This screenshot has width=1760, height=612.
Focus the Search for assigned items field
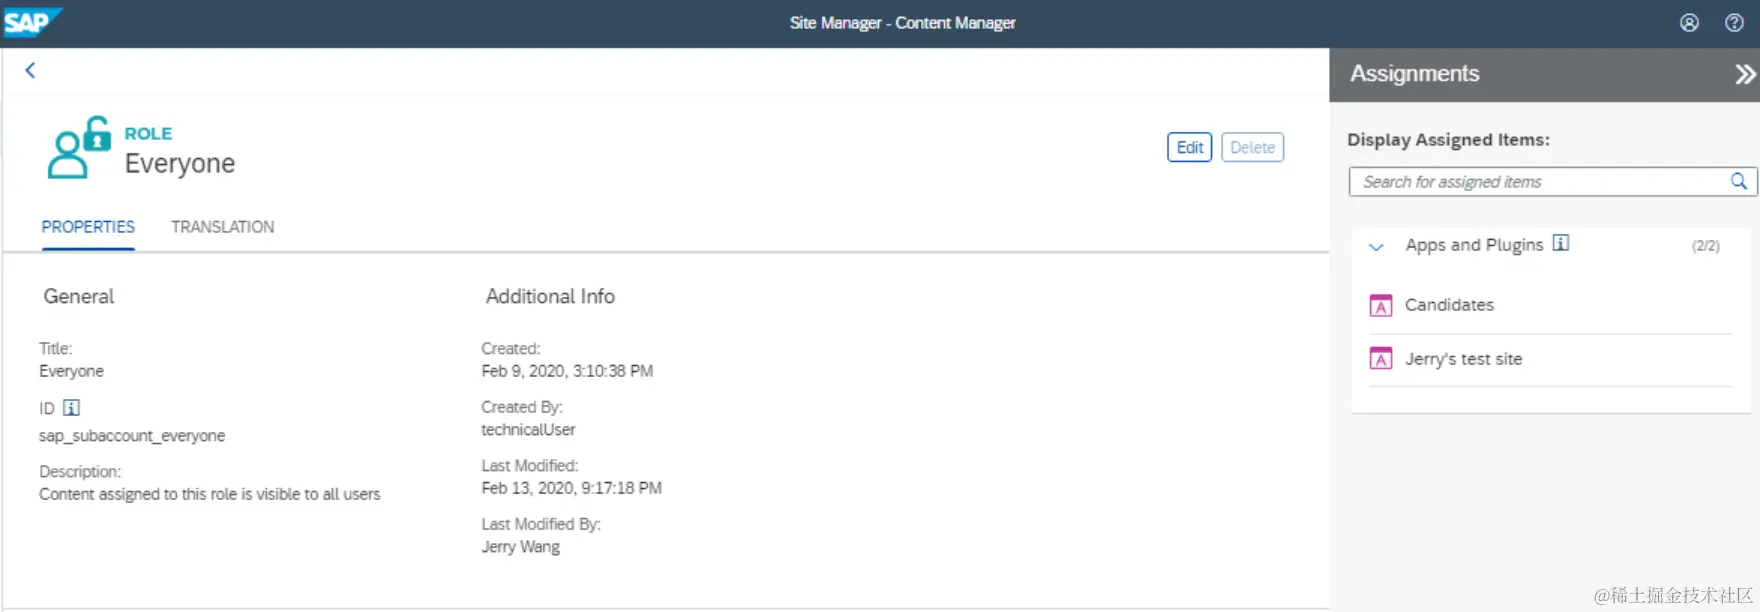tap(1535, 182)
